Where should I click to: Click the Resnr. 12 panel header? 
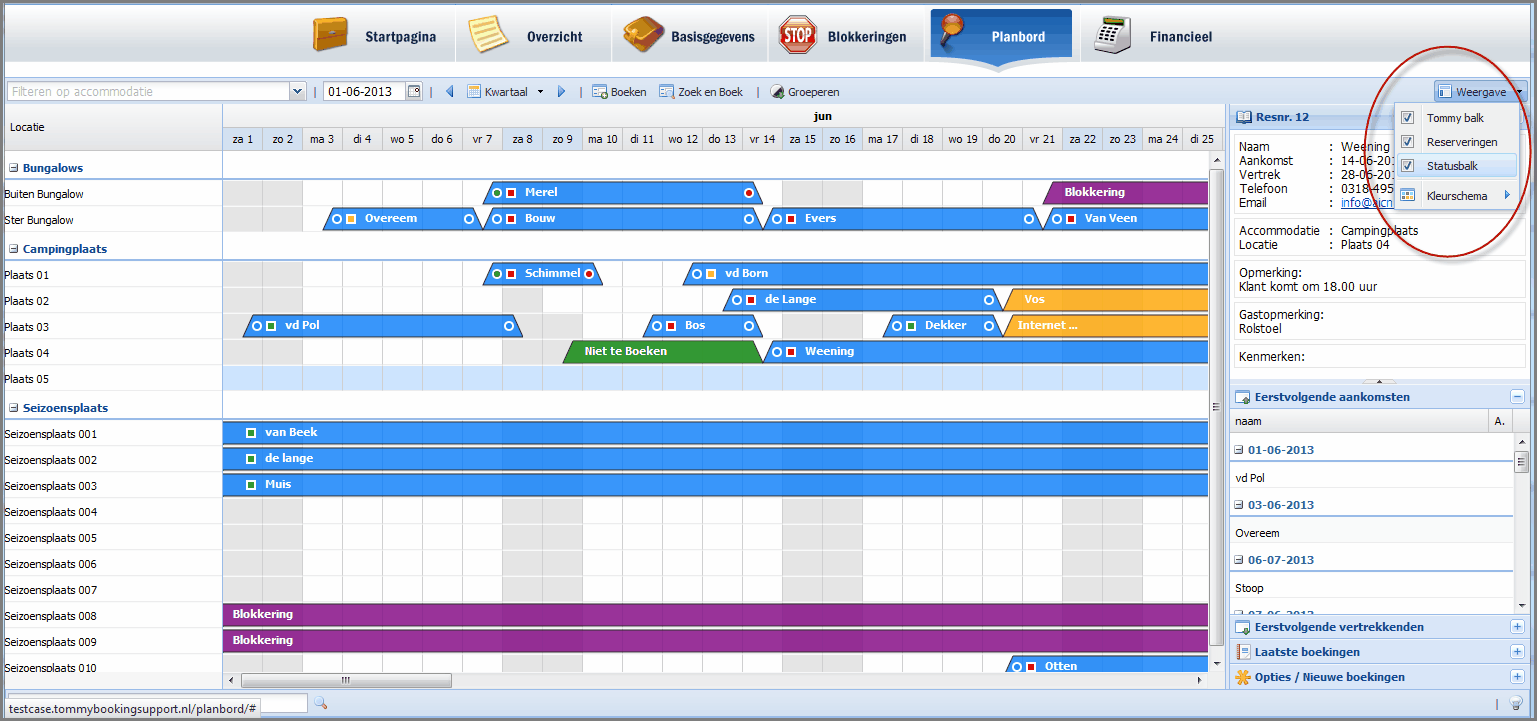(1312, 117)
